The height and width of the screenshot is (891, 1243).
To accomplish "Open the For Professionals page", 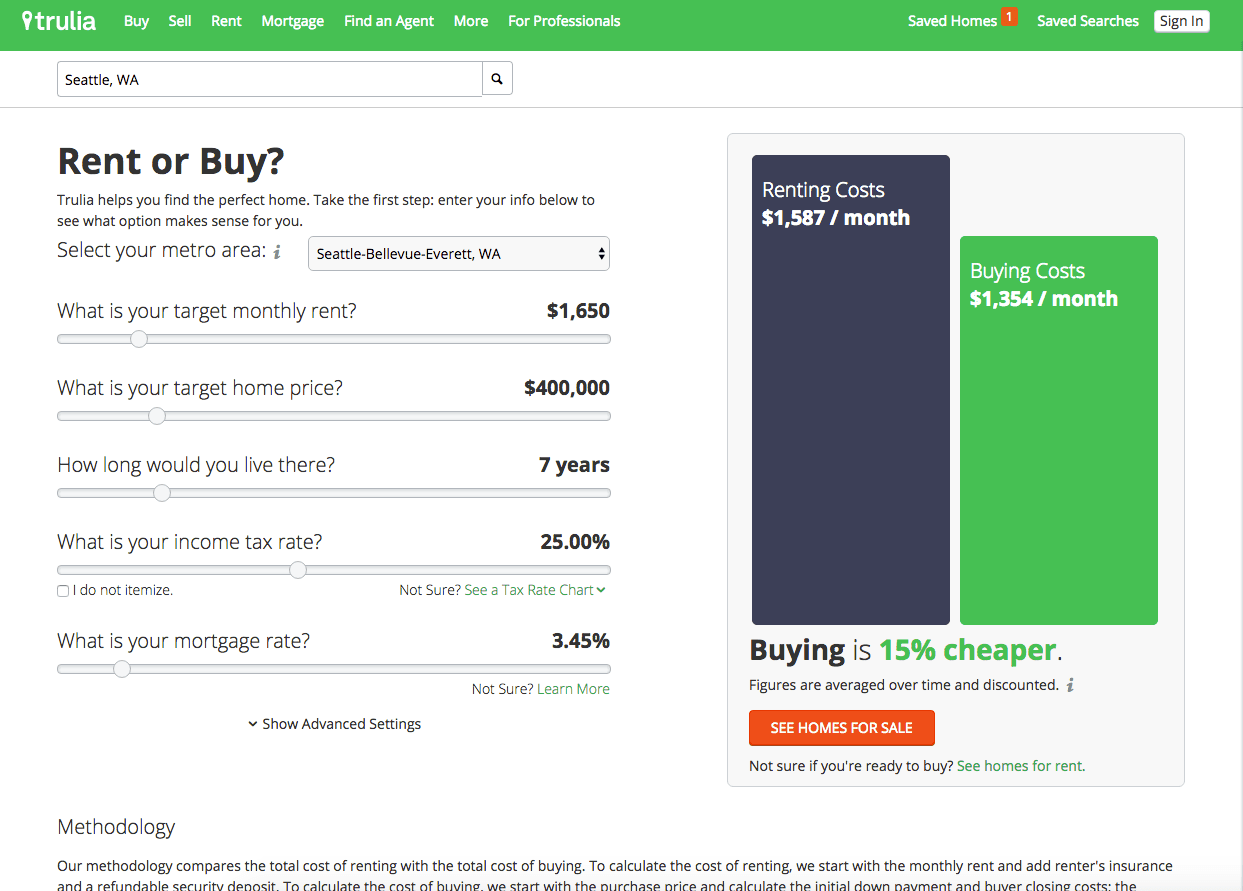I will pyautogui.click(x=564, y=21).
